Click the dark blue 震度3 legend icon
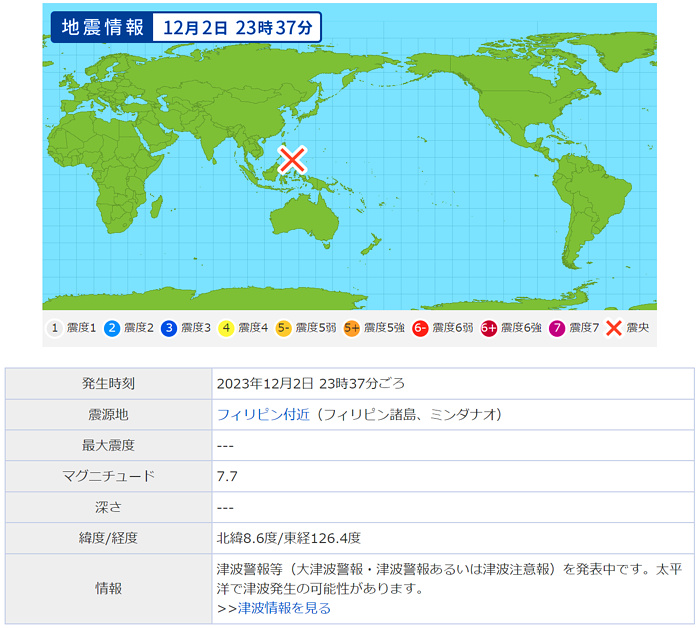700x628 pixels. (x=169, y=329)
